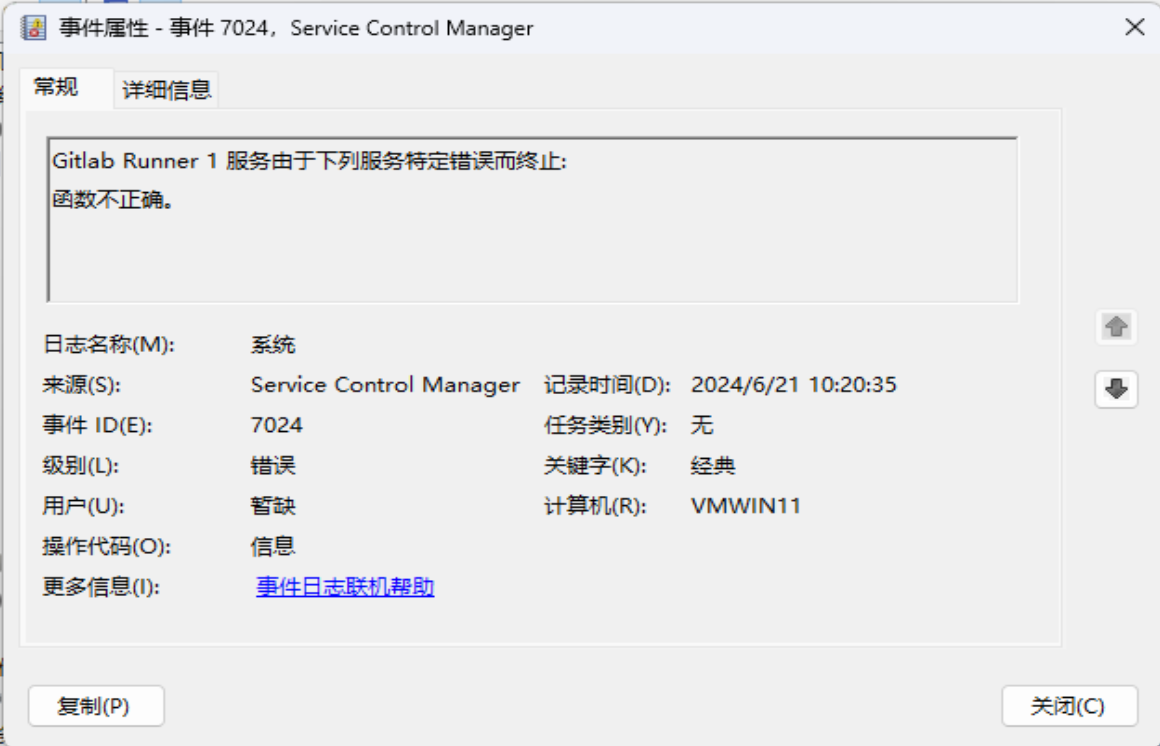1160x746 pixels.
Task: Open the 详细信息 tab
Action: coord(167,90)
